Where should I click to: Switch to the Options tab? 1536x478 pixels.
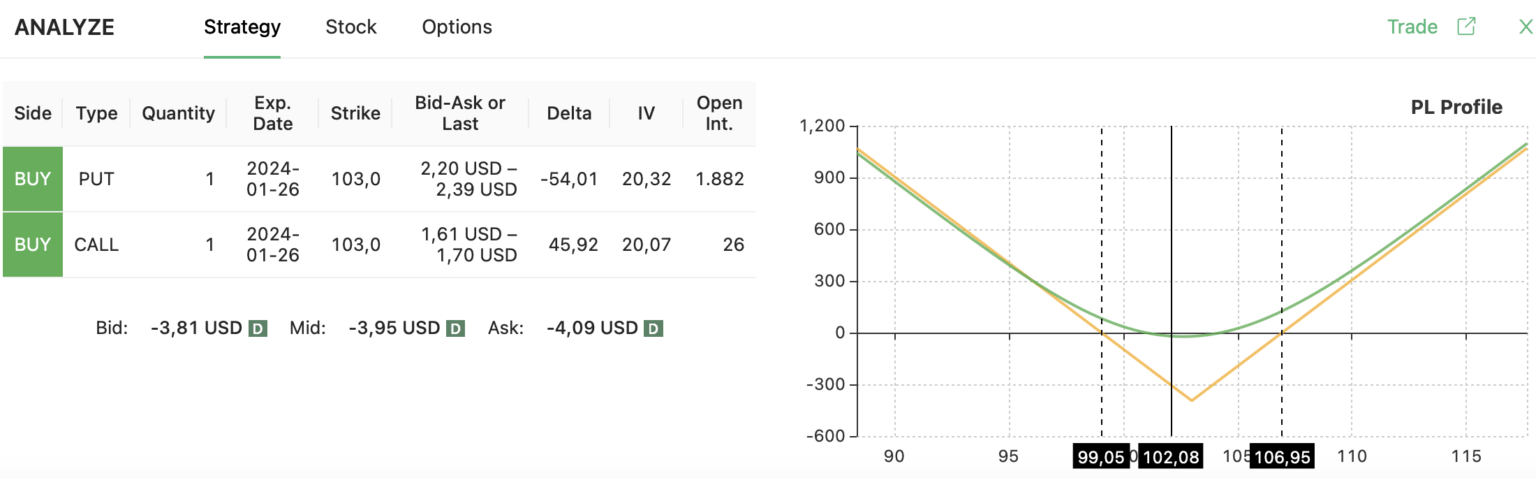pos(457,27)
